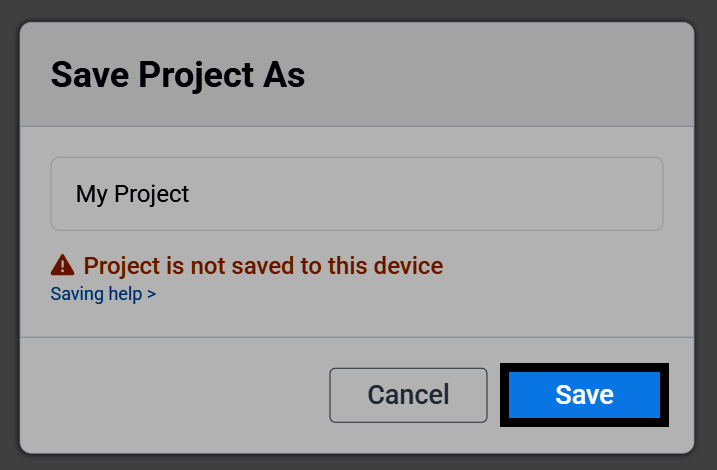Click the red warning triangle icon

pos(62,265)
